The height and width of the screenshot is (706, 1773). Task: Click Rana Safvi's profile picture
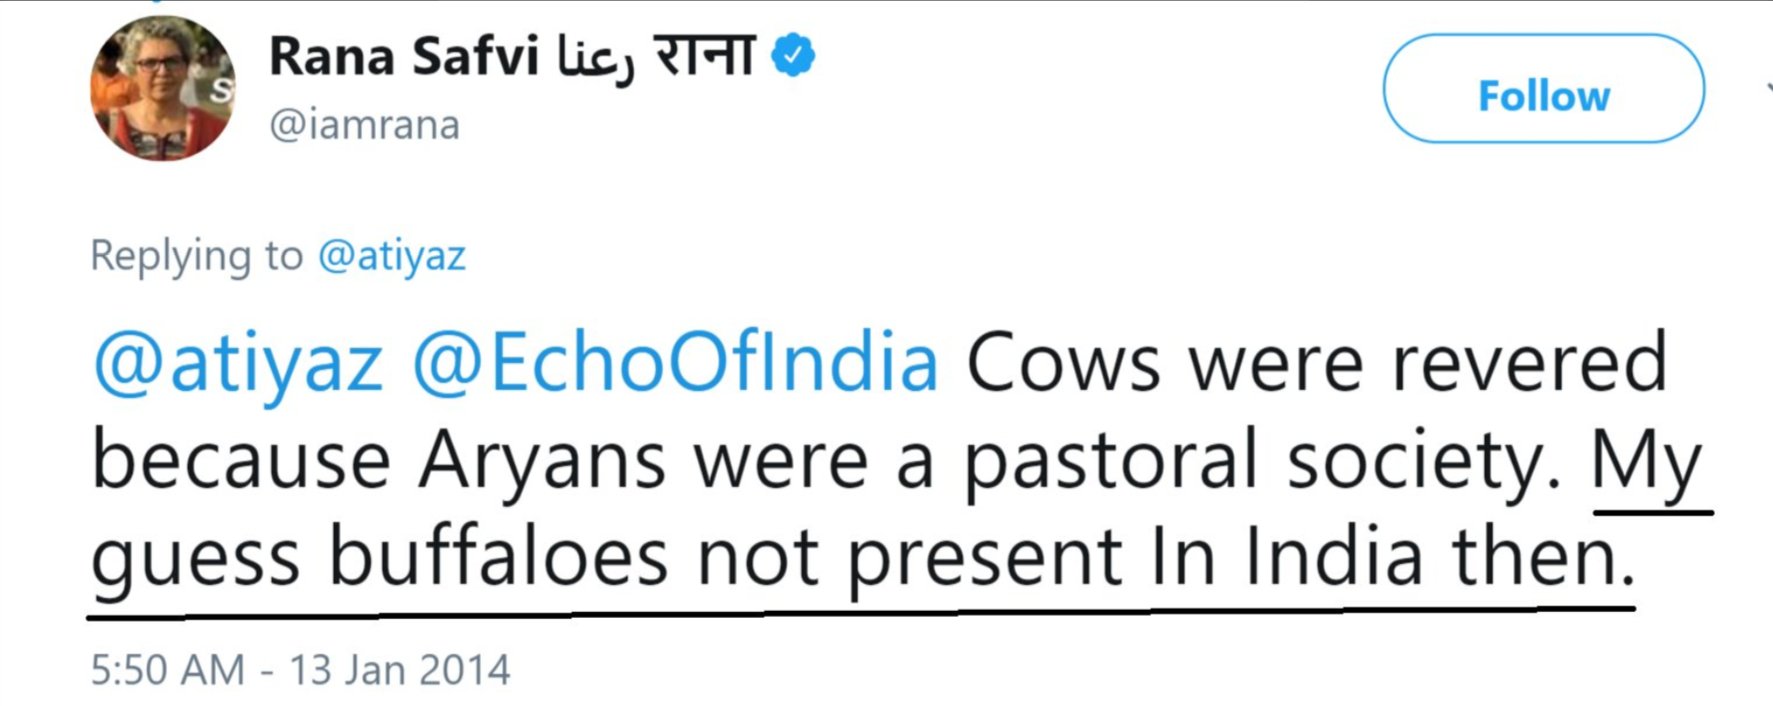(163, 88)
